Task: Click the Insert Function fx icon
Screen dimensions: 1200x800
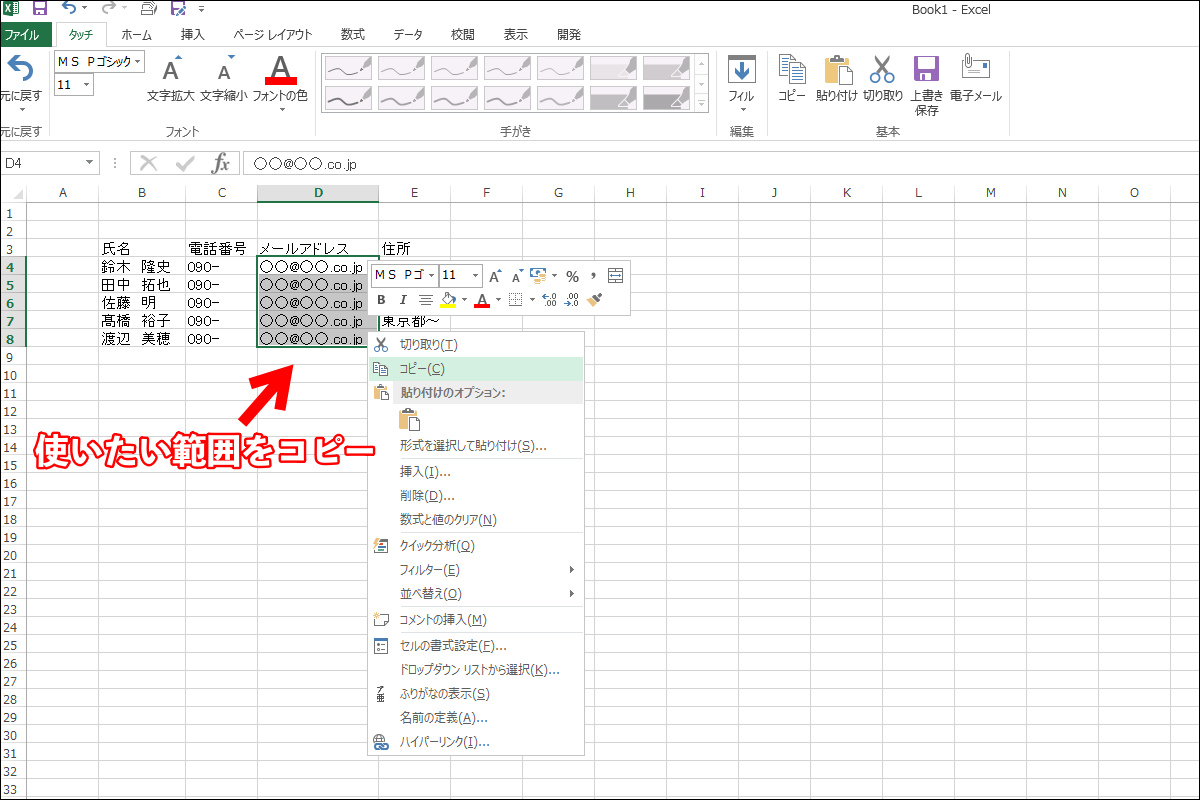Action: pyautogui.click(x=221, y=163)
